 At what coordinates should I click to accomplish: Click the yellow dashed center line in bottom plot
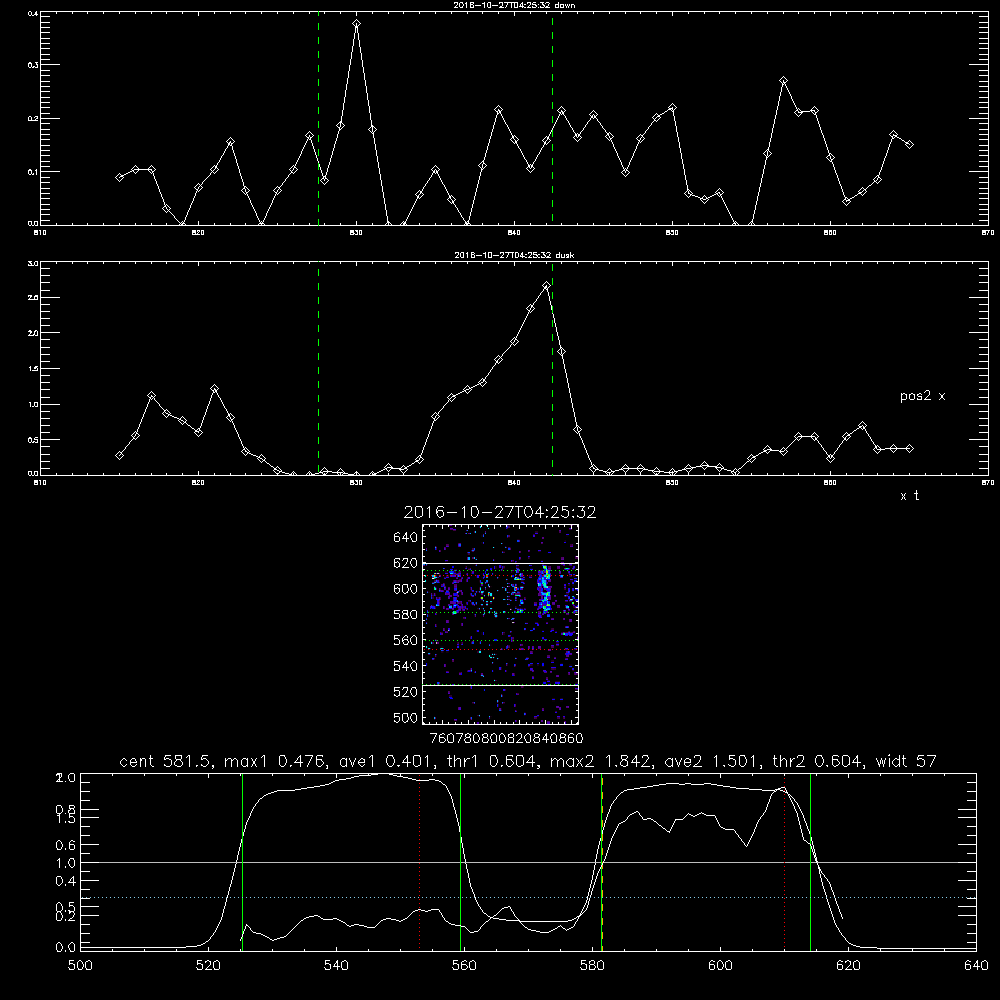pyautogui.click(x=602, y=862)
